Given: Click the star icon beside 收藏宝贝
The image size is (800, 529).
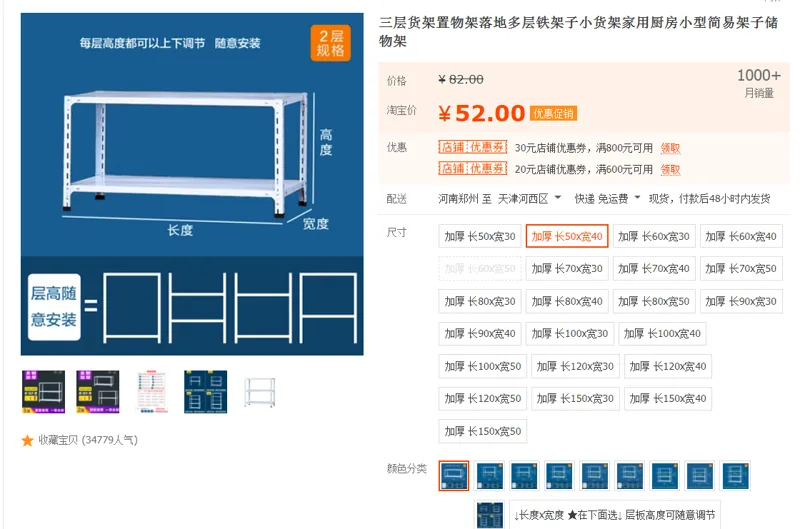Looking at the screenshot, I should (27, 440).
